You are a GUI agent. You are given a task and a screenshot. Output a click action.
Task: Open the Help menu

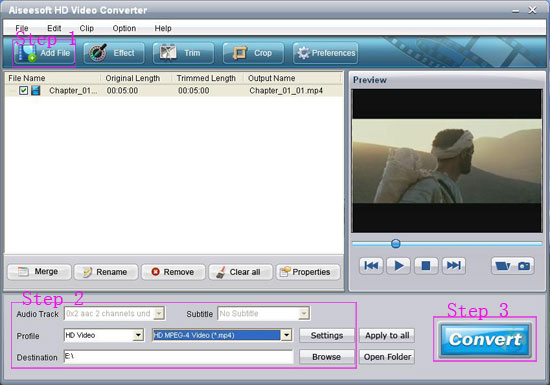163,28
